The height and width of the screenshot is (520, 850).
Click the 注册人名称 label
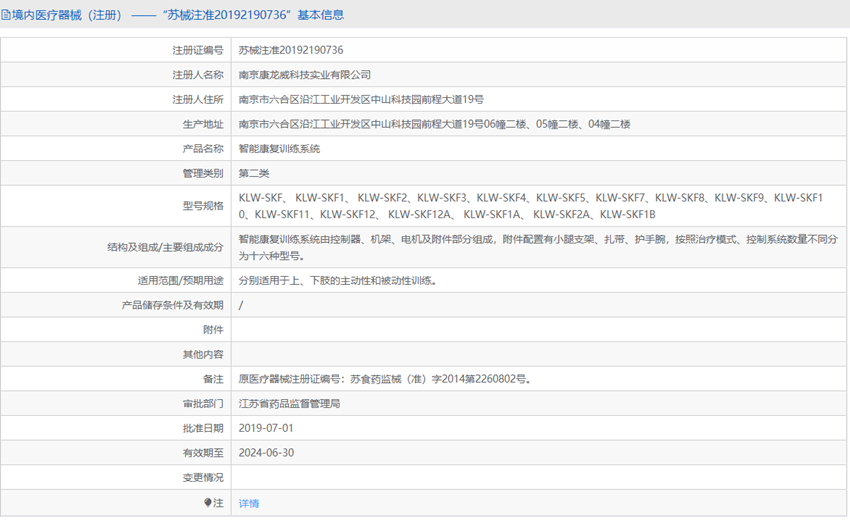point(198,75)
